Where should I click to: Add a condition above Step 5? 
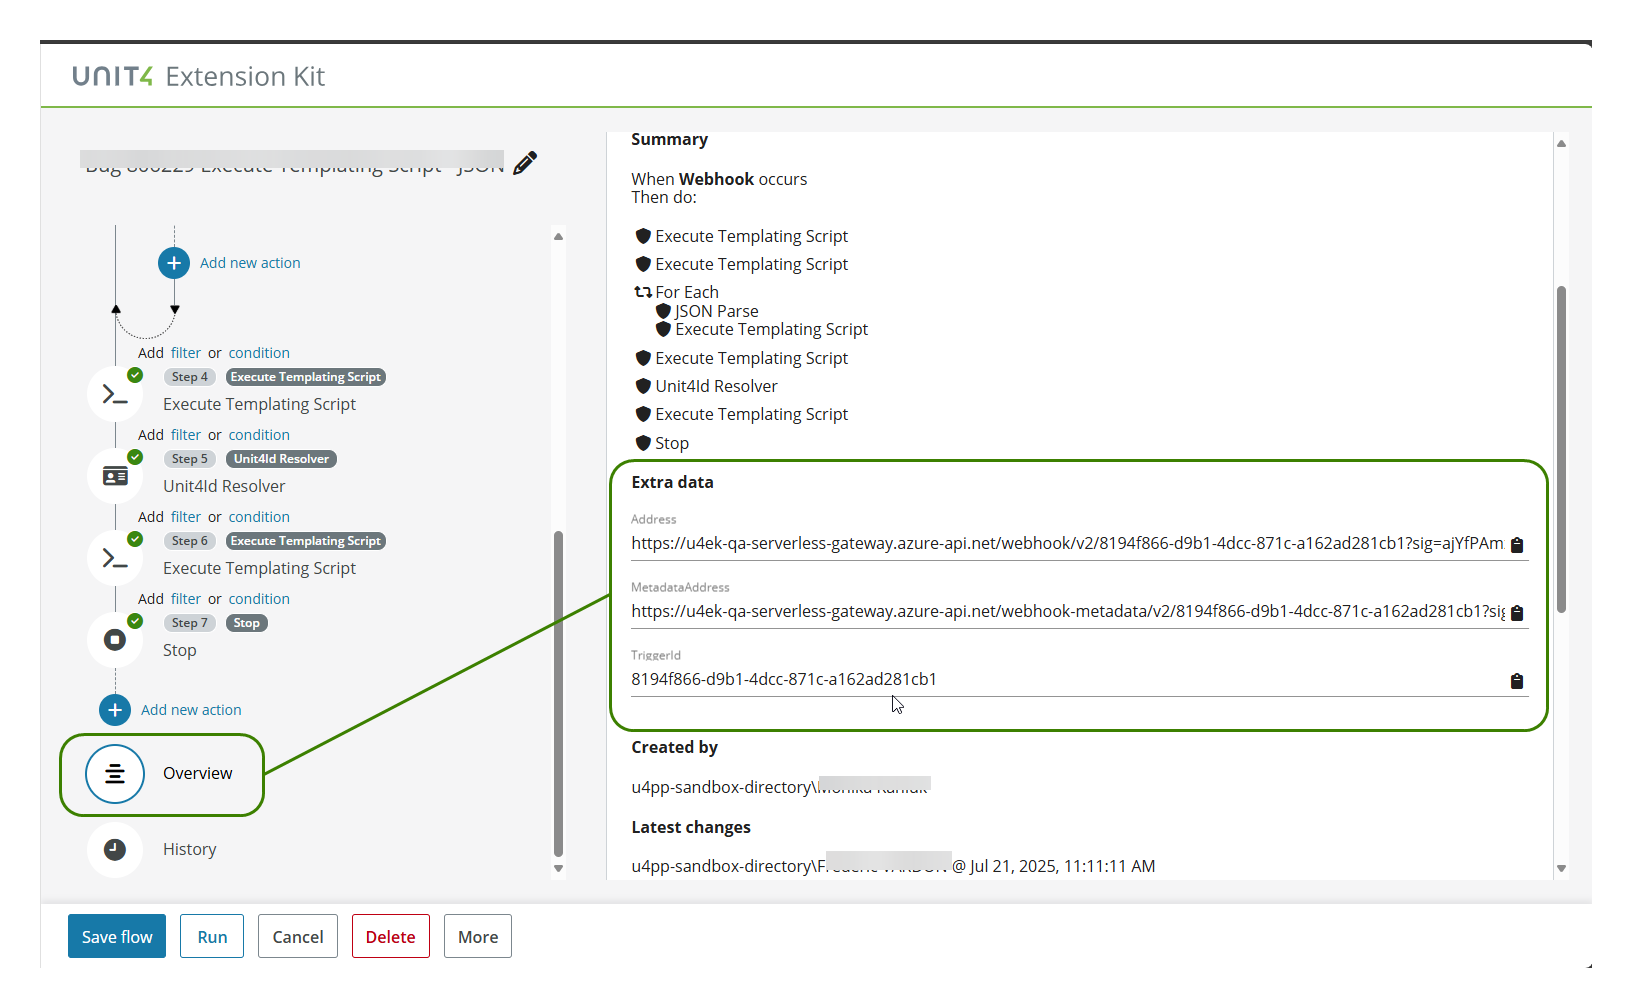(258, 434)
